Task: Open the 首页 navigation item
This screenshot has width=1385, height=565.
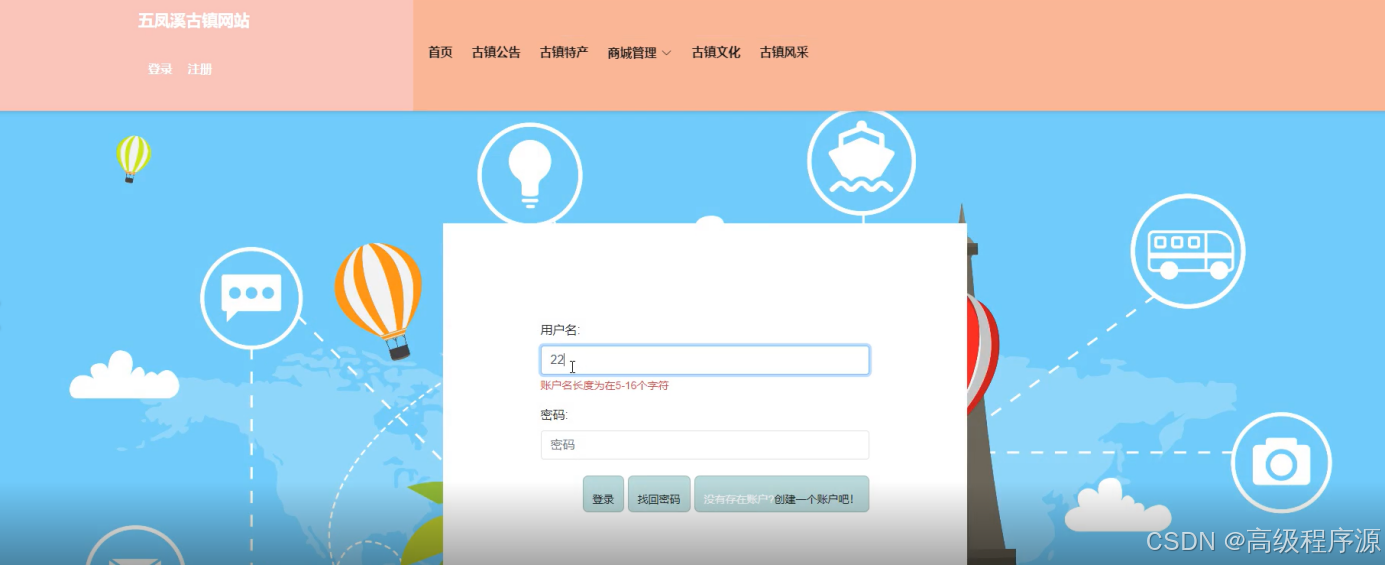Action: (x=440, y=53)
